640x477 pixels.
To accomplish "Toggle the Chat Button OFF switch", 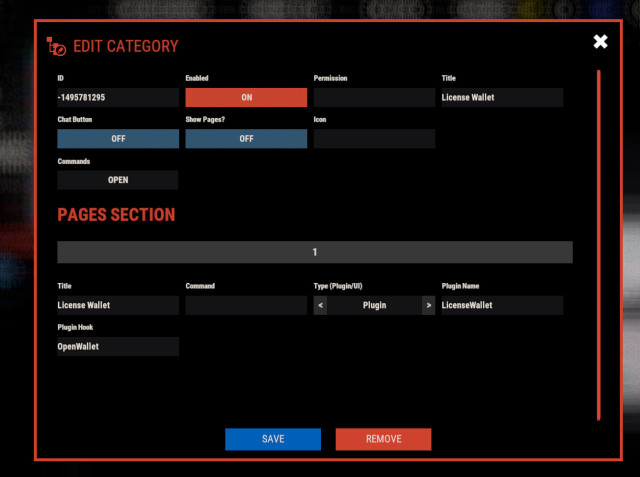I will tap(118, 139).
